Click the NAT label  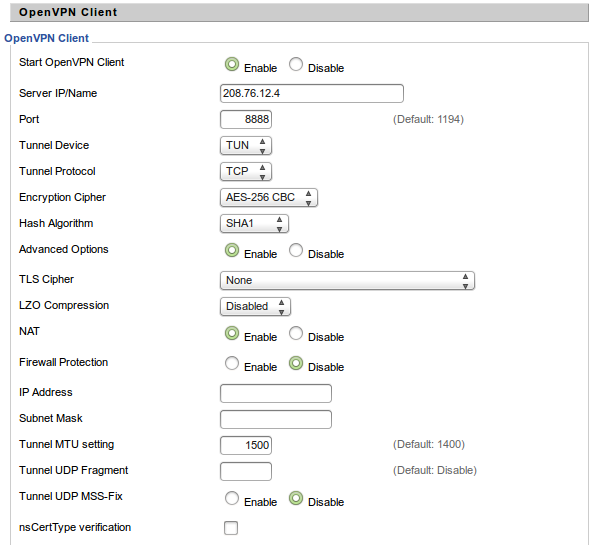click(x=29, y=331)
